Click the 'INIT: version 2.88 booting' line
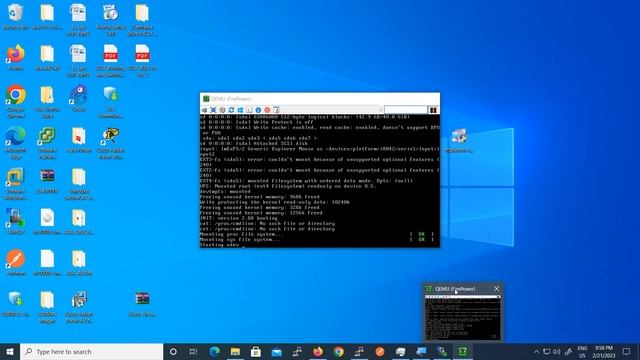640x360 pixels. 238,218
